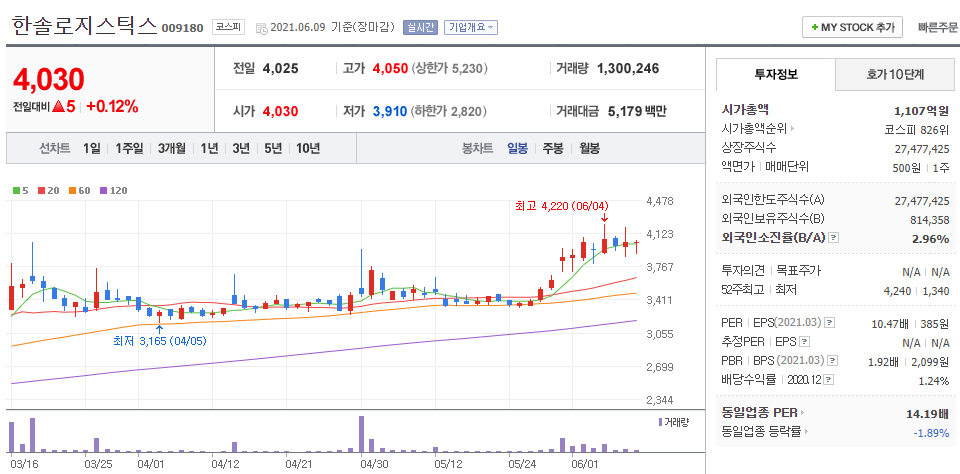The image size is (960, 474).
Task: Select 3년 line chart period
Action: pos(241,148)
